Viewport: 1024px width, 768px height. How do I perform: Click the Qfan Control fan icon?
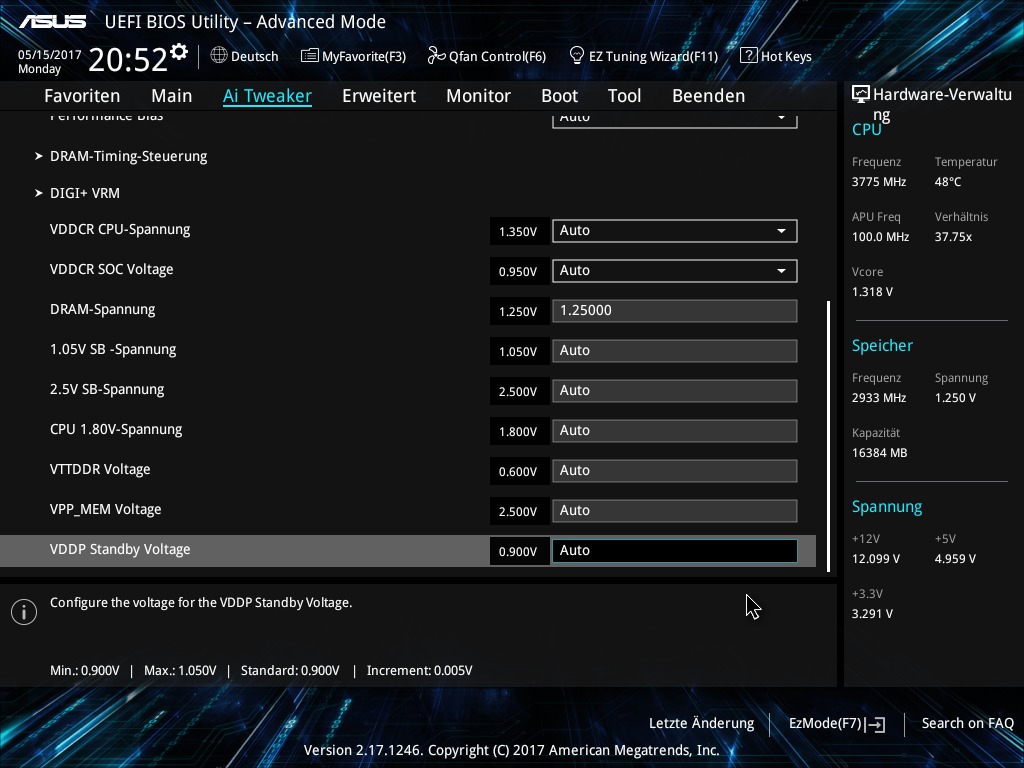(x=436, y=56)
